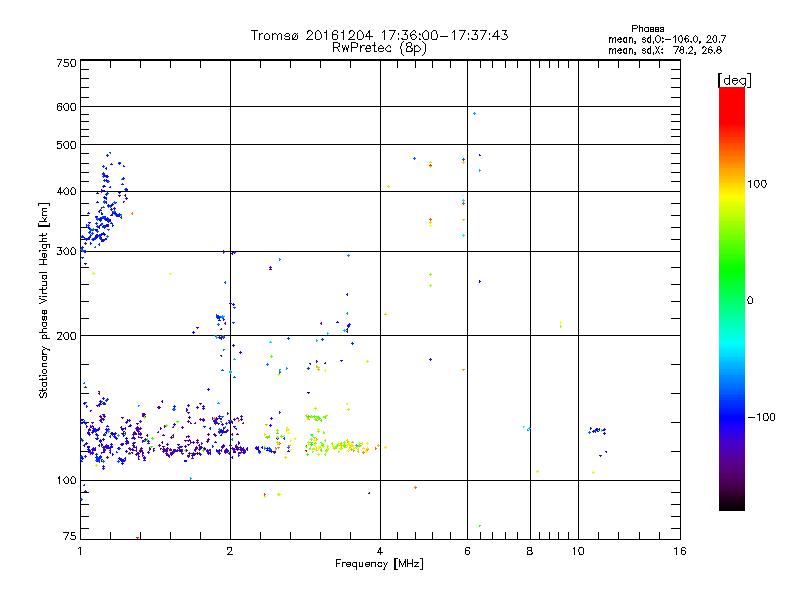The height and width of the screenshot is (600, 800).
Task: Click the y-axis tick label '75'
Action: click(x=70, y=536)
